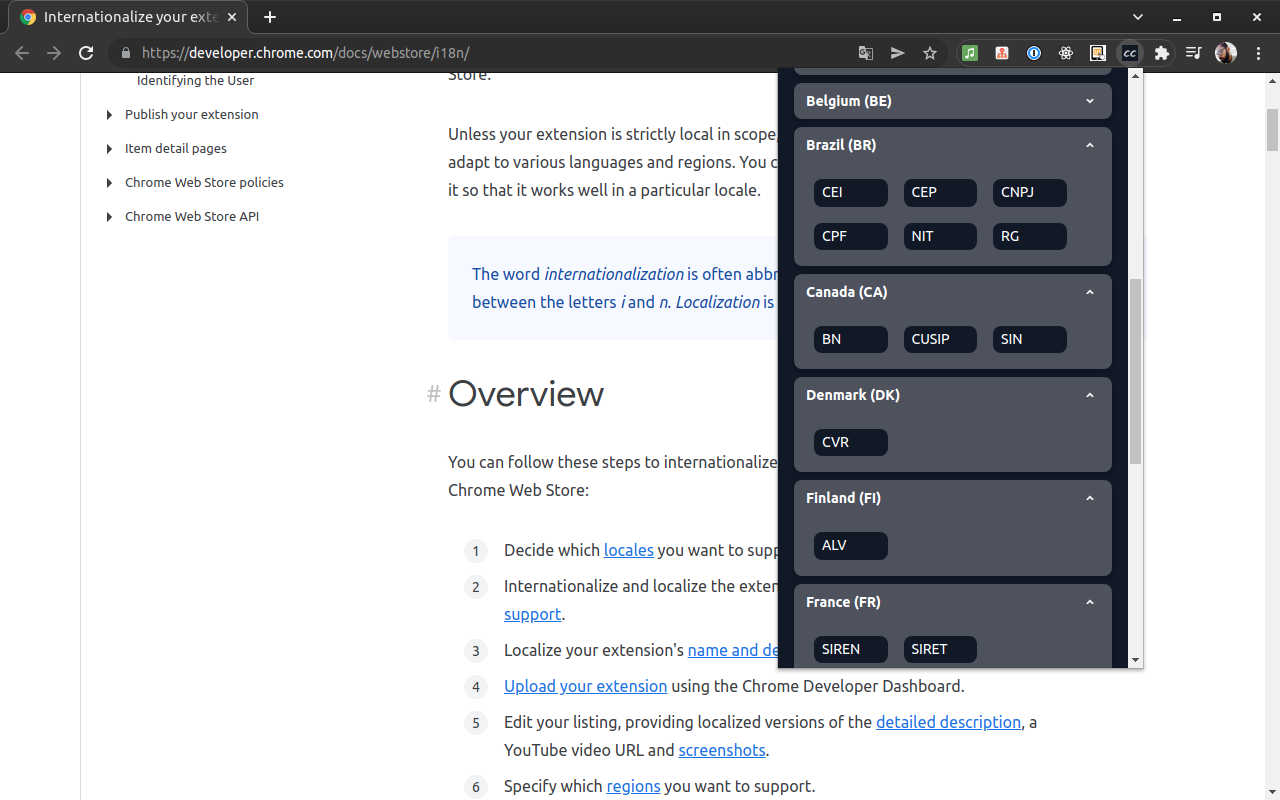1280x800 pixels.
Task: Open the 'Upload your extension' link
Action: click(585, 686)
